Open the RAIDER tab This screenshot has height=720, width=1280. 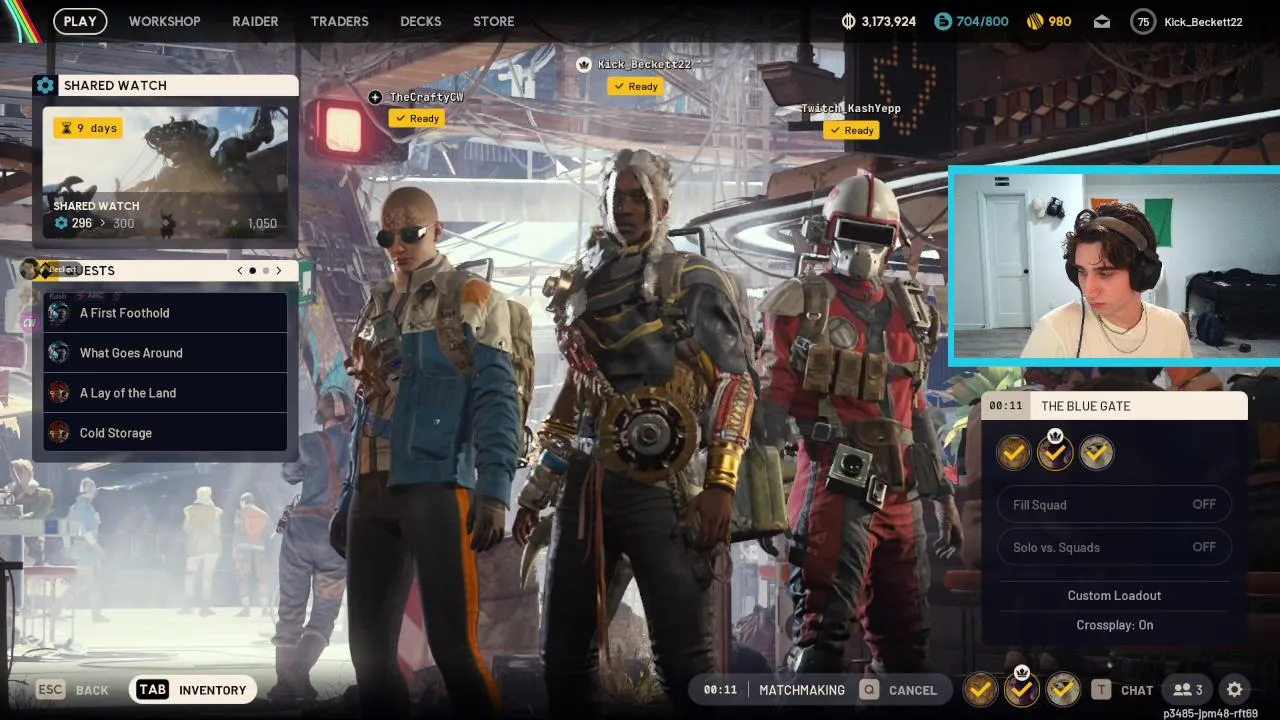click(x=255, y=21)
